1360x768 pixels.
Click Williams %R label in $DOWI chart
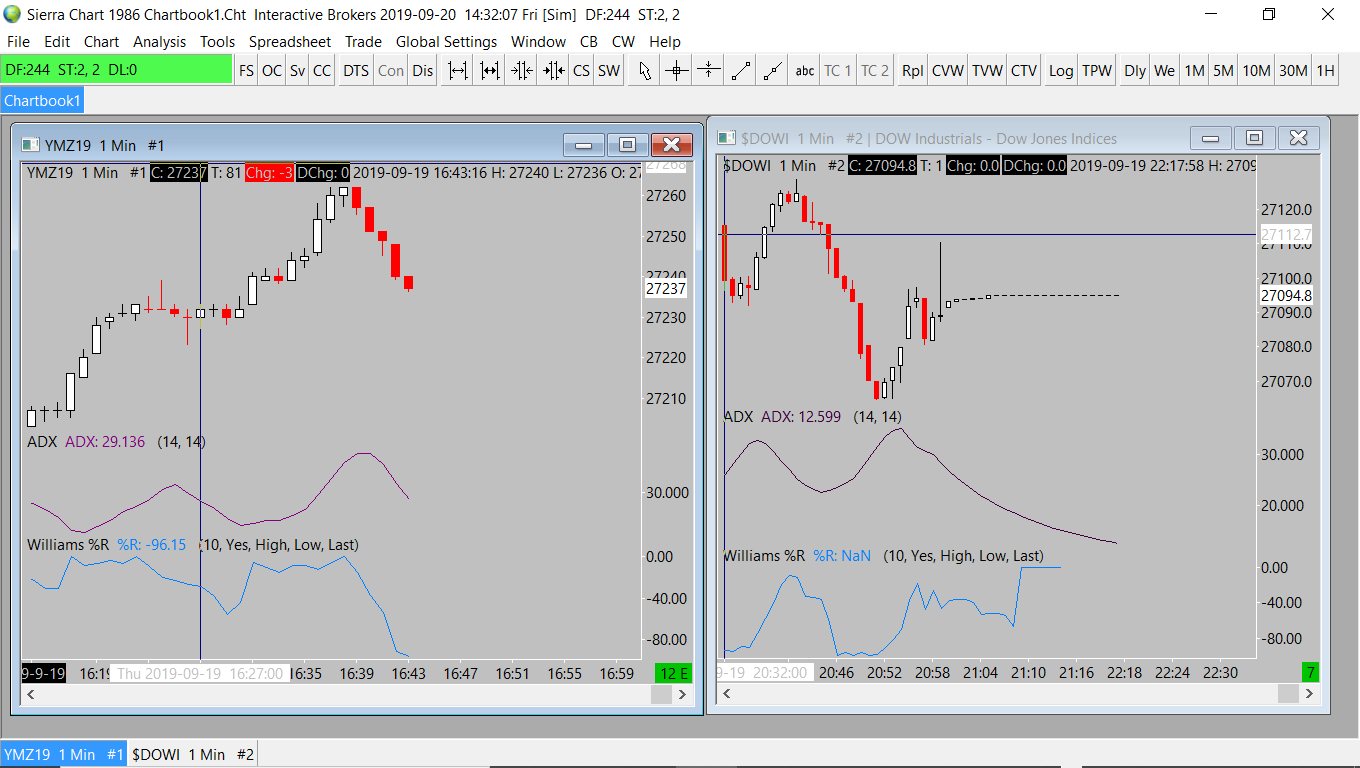(x=764, y=556)
